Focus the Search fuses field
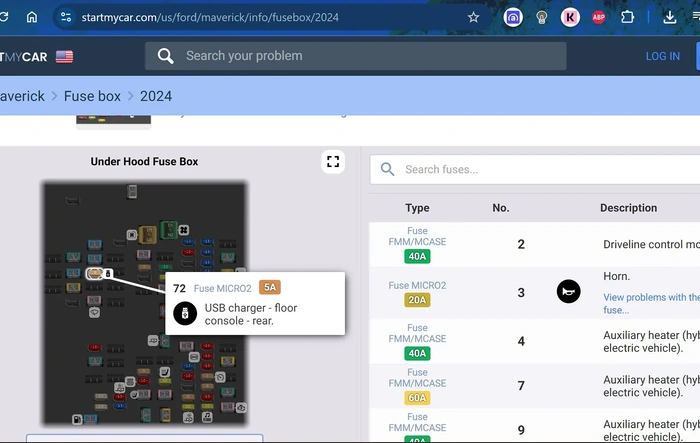The width and height of the screenshot is (700, 443). pyautogui.click(x=535, y=169)
